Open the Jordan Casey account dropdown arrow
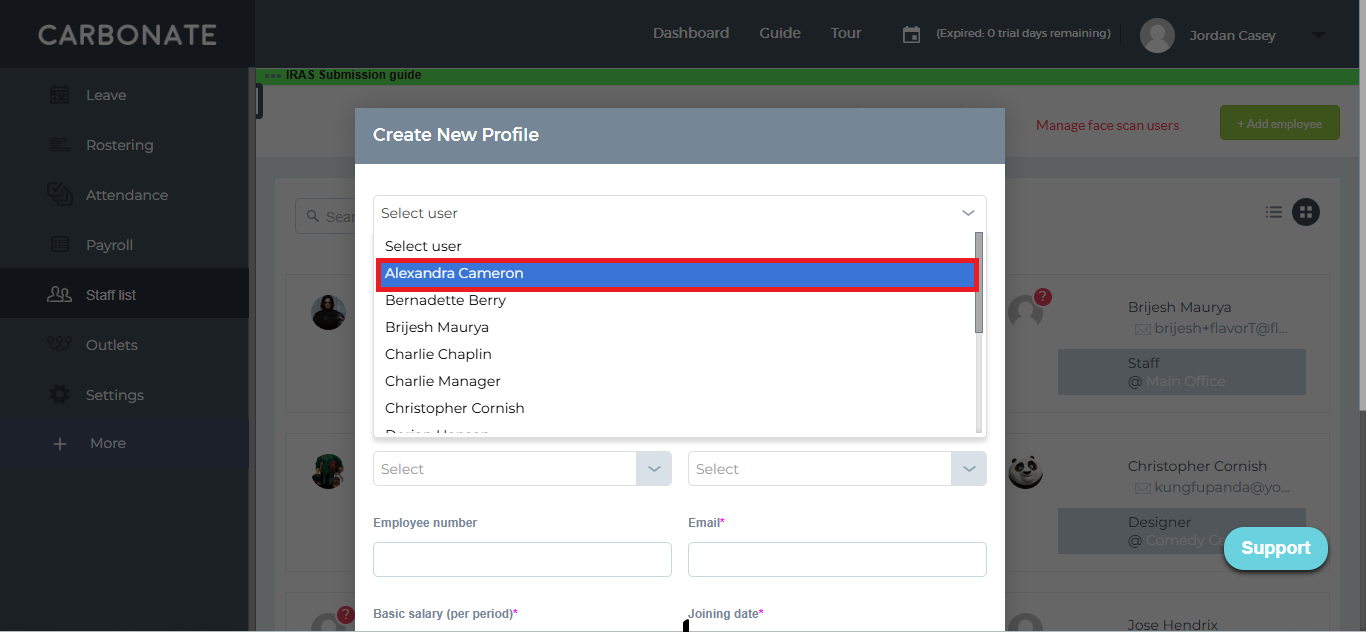This screenshot has height=632, width=1366. pyautogui.click(x=1317, y=35)
